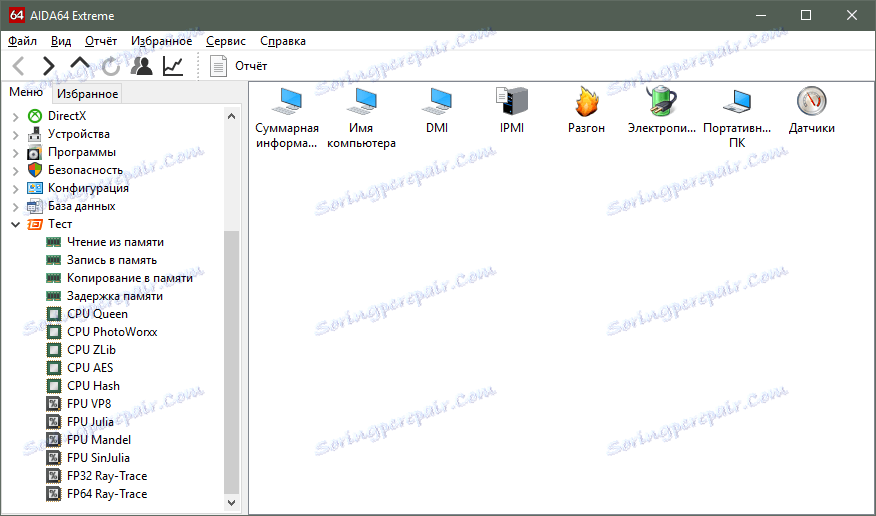Open the Файл menu
Viewport: 876px width, 516px height.
click(x=22, y=41)
